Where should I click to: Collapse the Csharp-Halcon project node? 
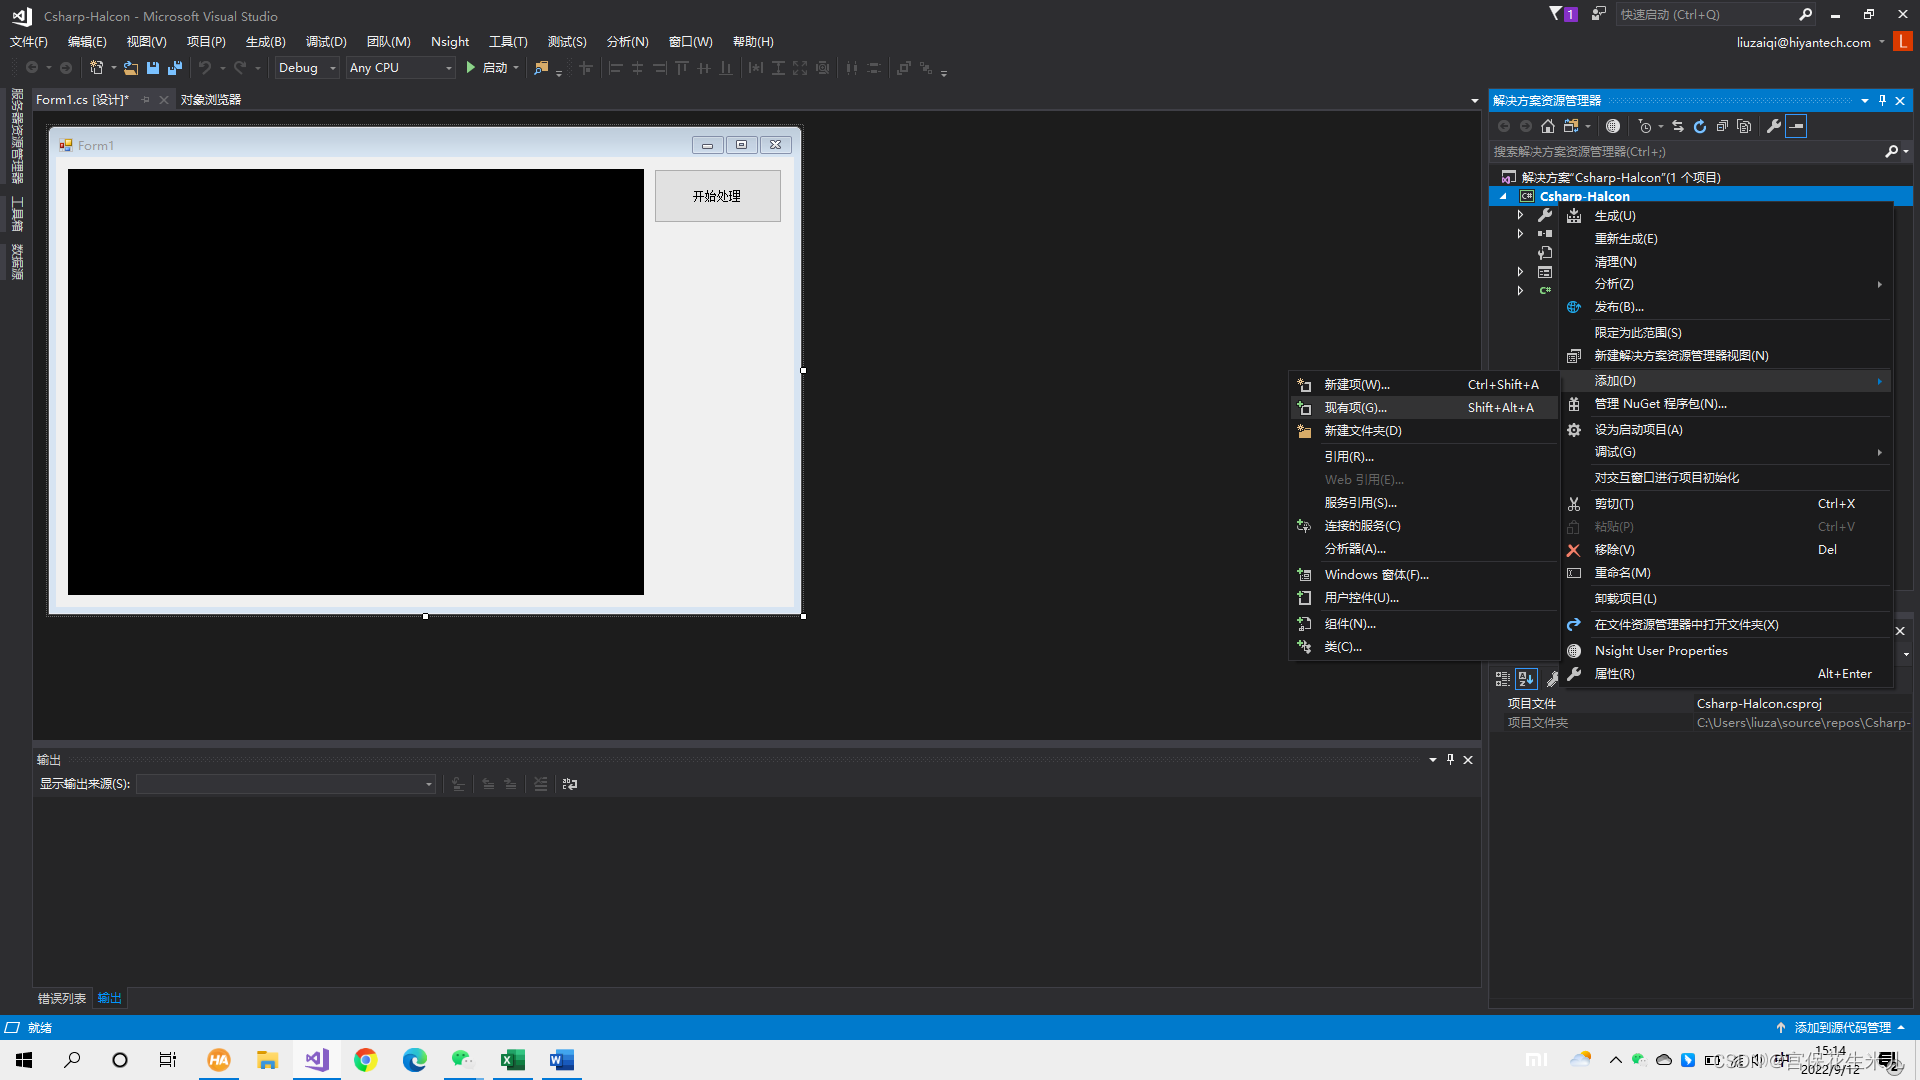(1503, 197)
